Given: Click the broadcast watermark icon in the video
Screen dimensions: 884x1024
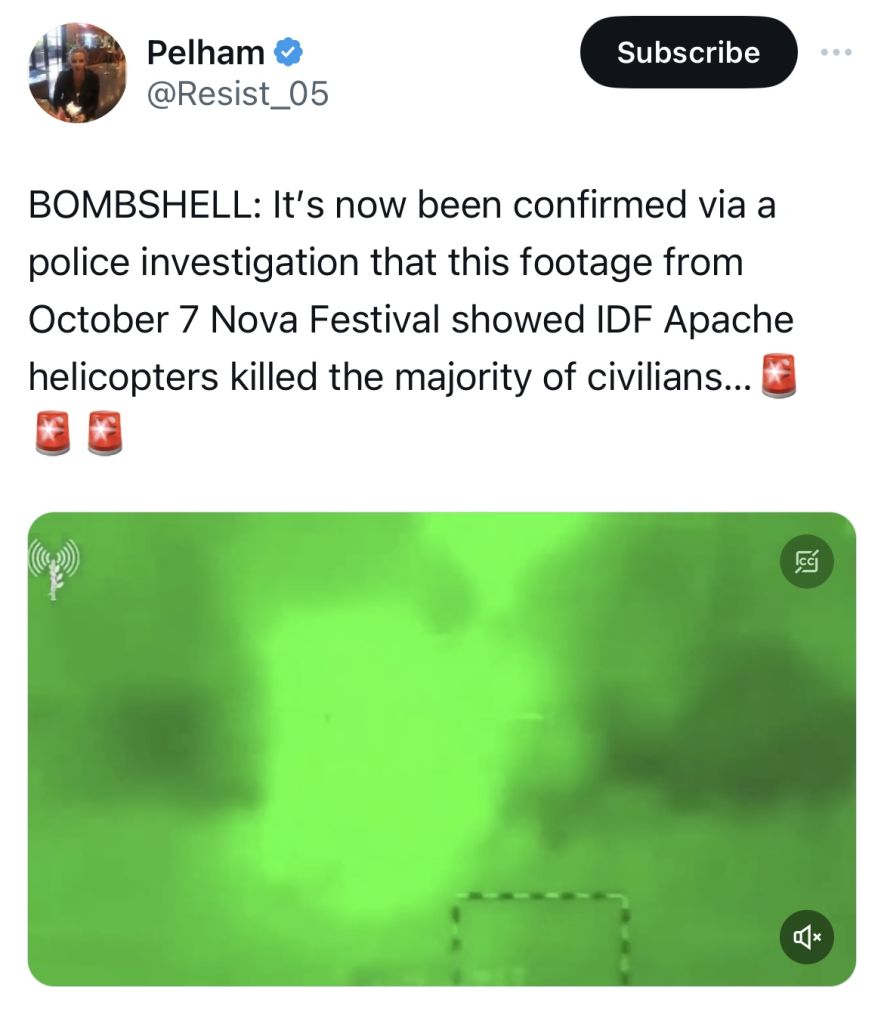Looking at the screenshot, I should pos(52,568).
